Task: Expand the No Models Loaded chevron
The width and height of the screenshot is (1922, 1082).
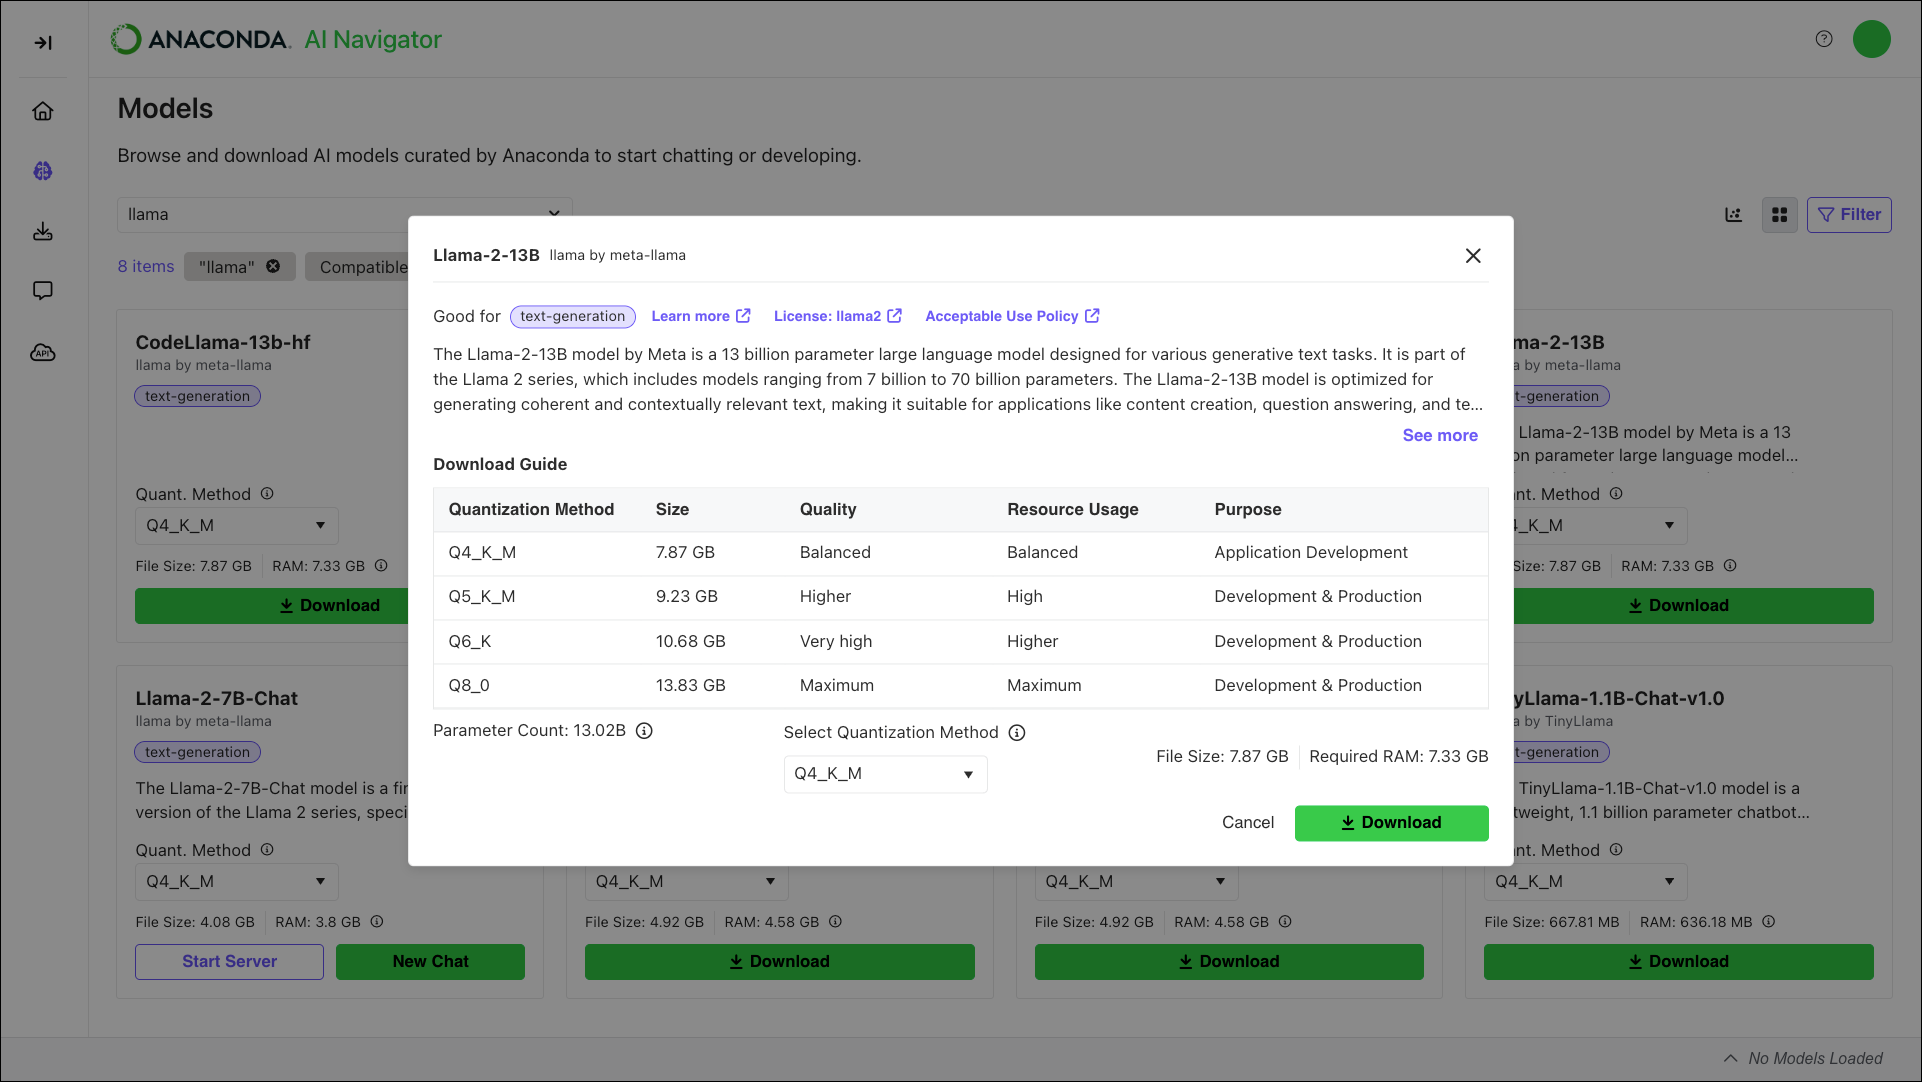Action: [x=1730, y=1058]
